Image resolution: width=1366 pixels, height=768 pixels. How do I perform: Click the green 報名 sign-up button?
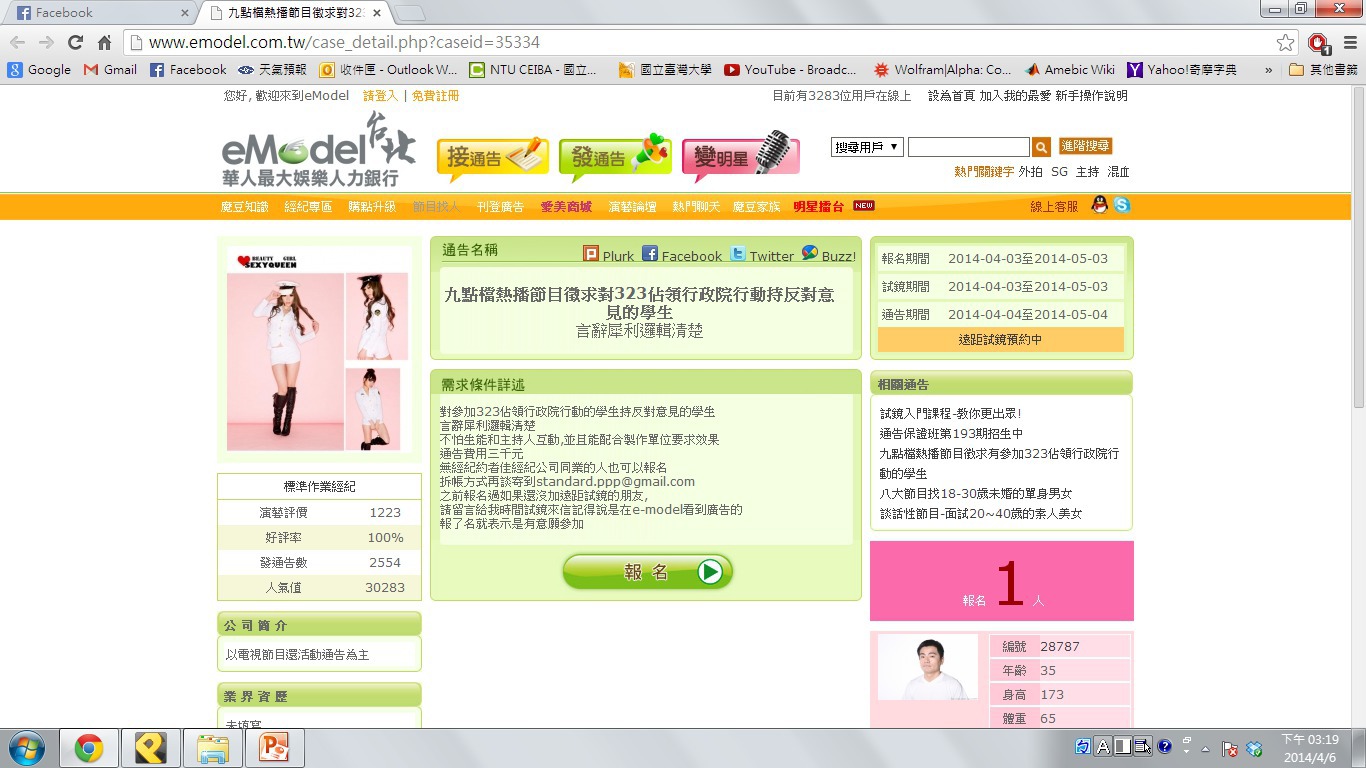tap(648, 572)
